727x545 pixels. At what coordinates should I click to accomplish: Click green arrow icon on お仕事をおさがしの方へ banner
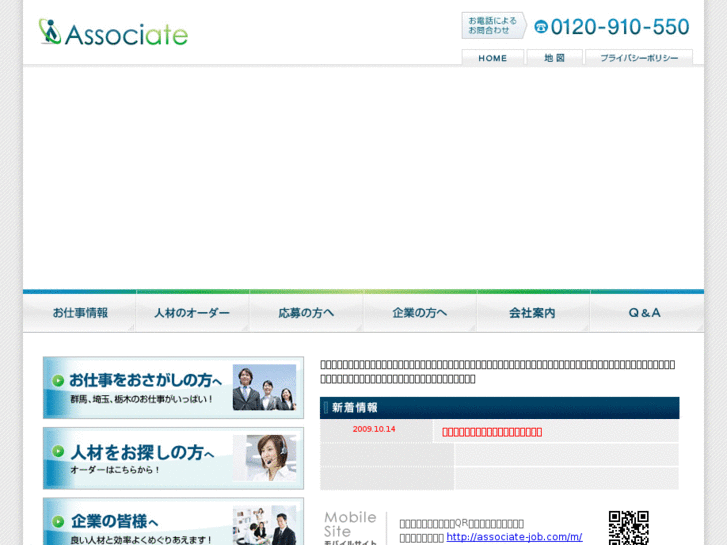[58, 381]
